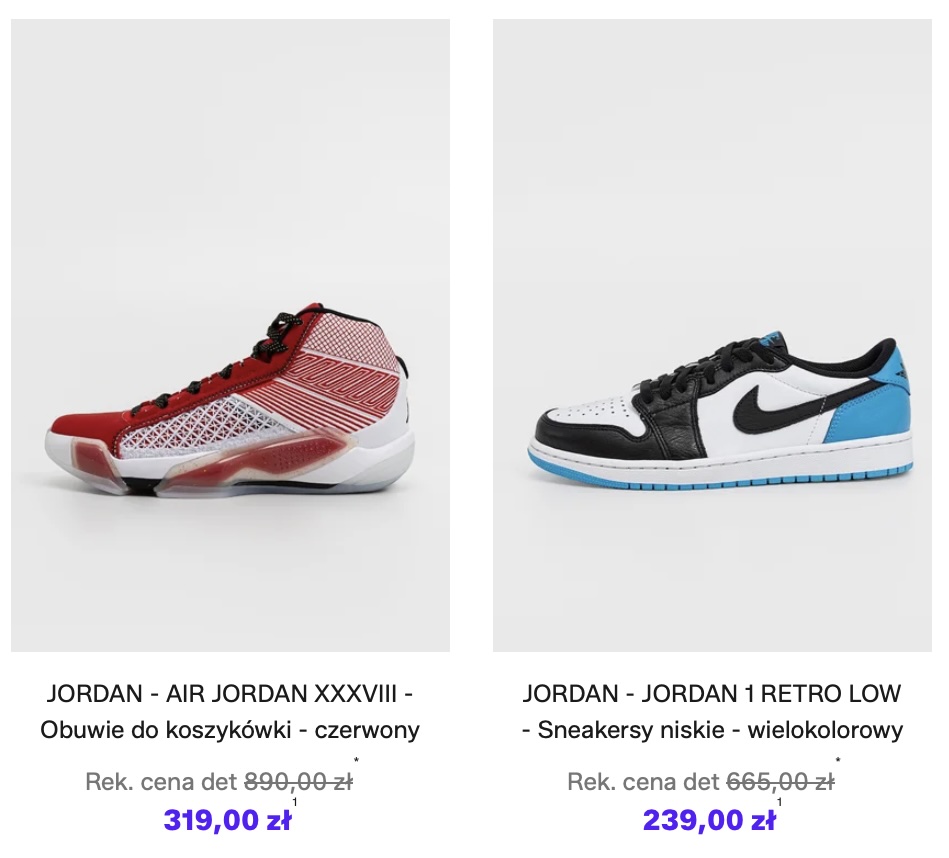Click 'Rek. cena det' label under Jordan 1 Retro
Screen dimensions: 949x858
click(643, 782)
